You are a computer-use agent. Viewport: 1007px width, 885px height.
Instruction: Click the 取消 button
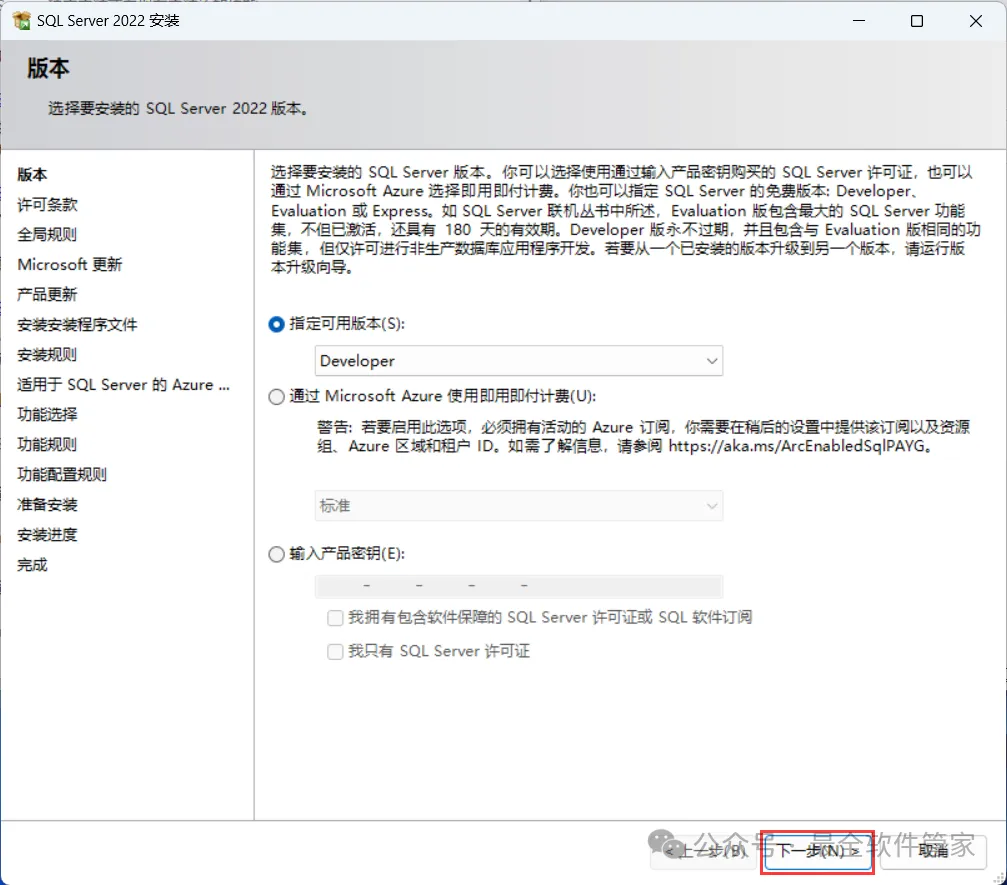click(x=933, y=851)
